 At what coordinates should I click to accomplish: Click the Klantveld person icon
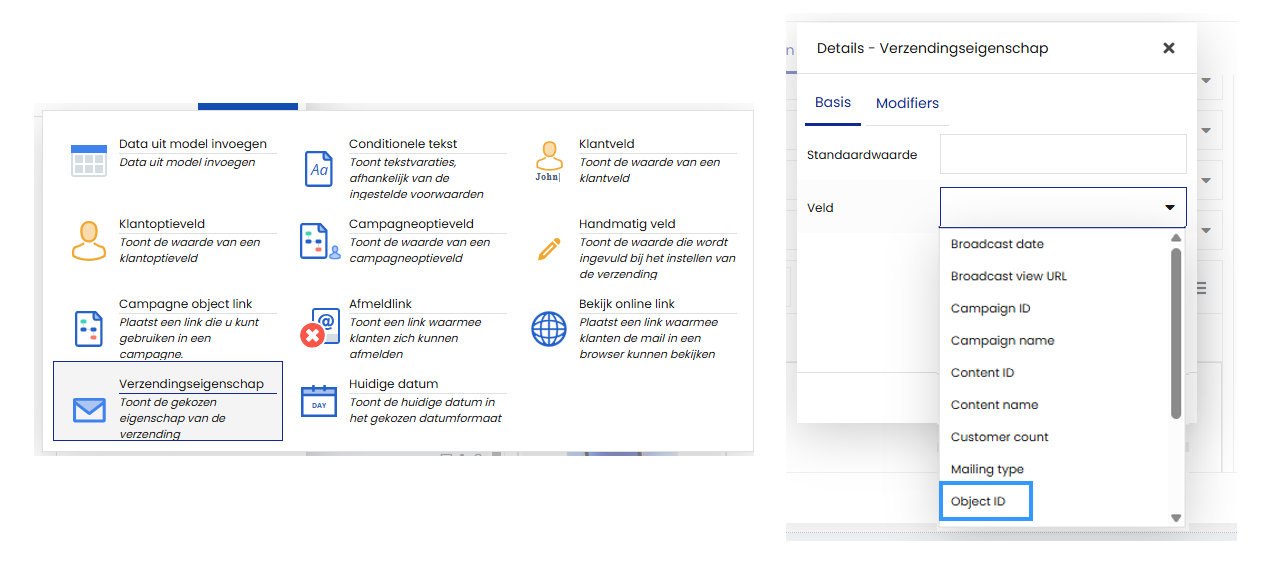(548, 162)
